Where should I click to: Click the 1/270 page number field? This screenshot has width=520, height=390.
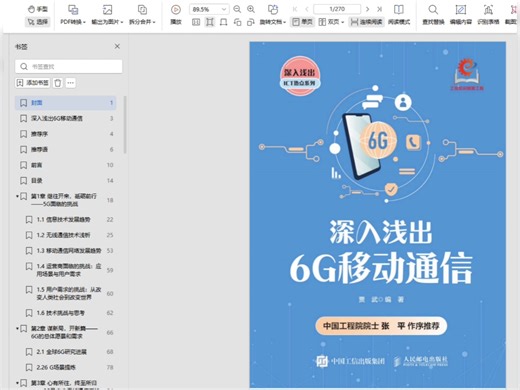tap(337, 9)
